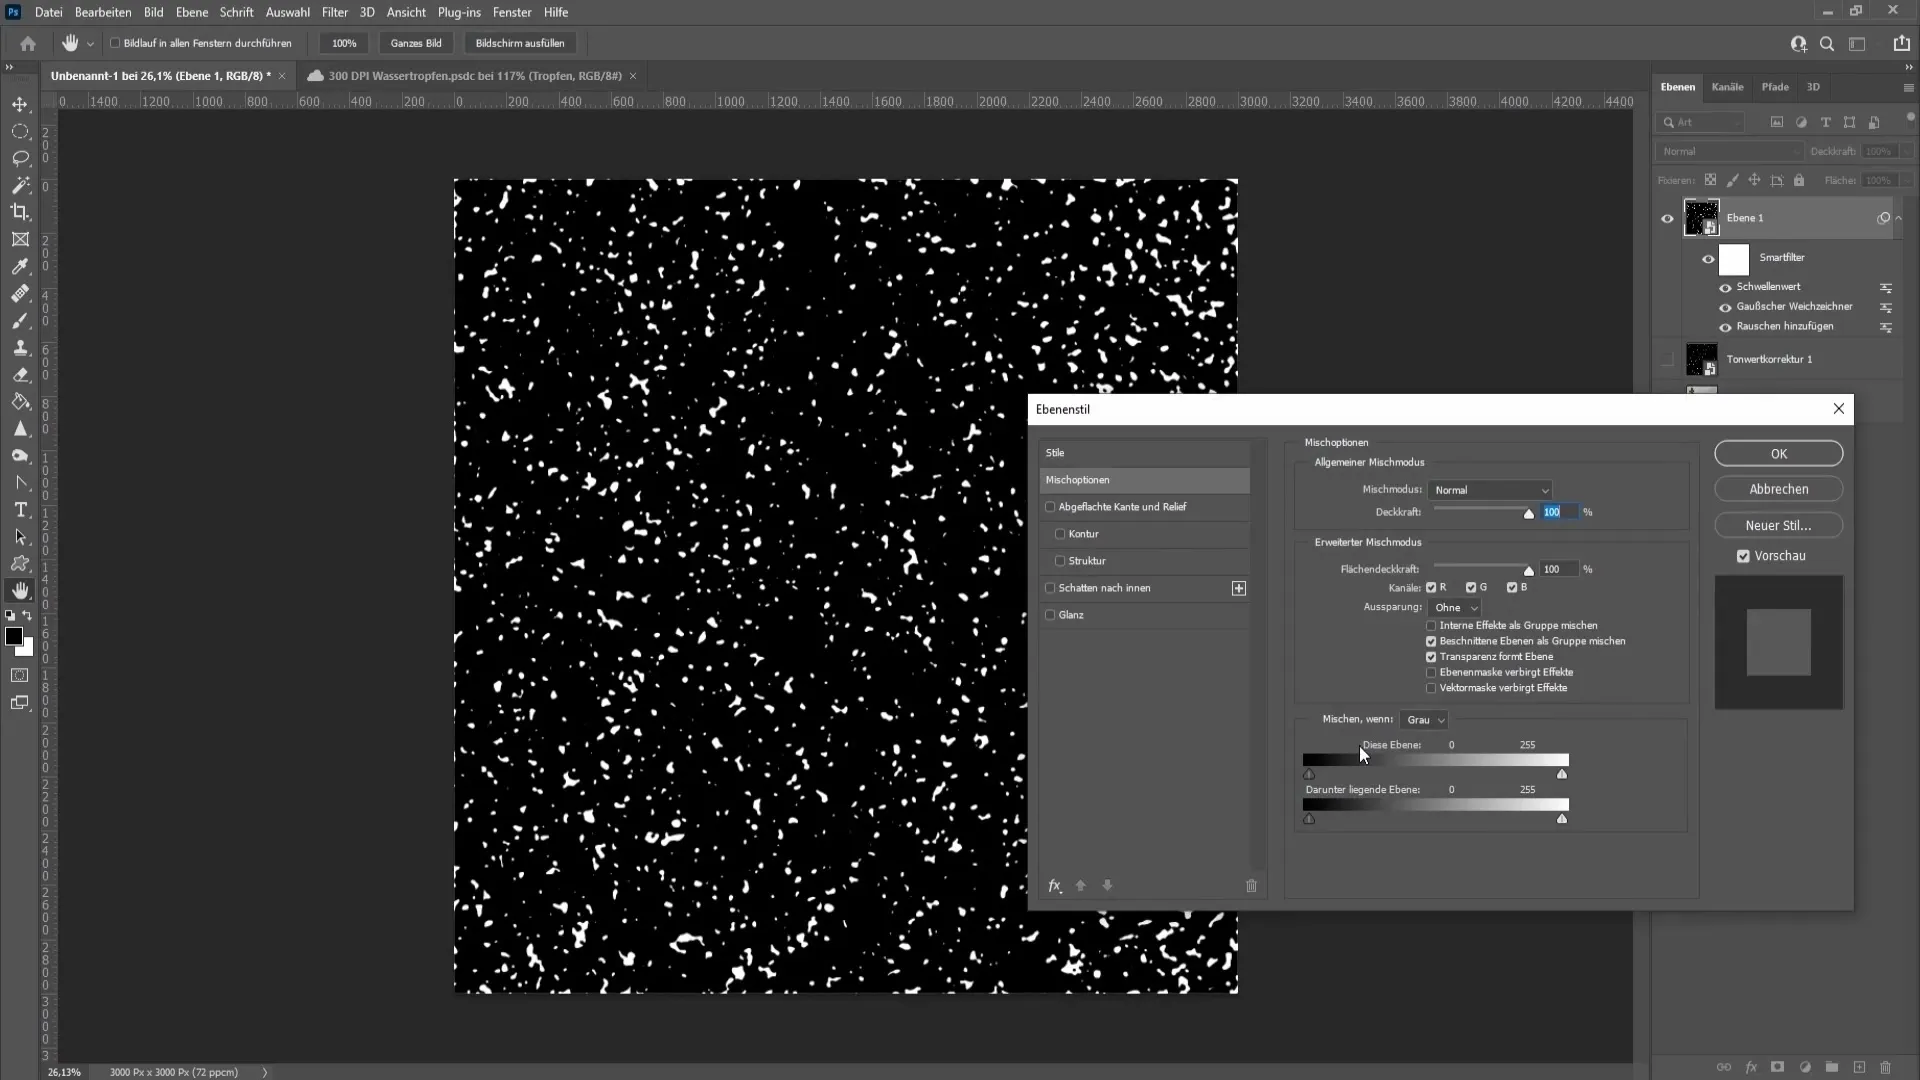Viewport: 1920px width, 1080px height.
Task: Toggle visibility of Ebene 1 layer
Action: pyautogui.click(x=1667, y=218)
